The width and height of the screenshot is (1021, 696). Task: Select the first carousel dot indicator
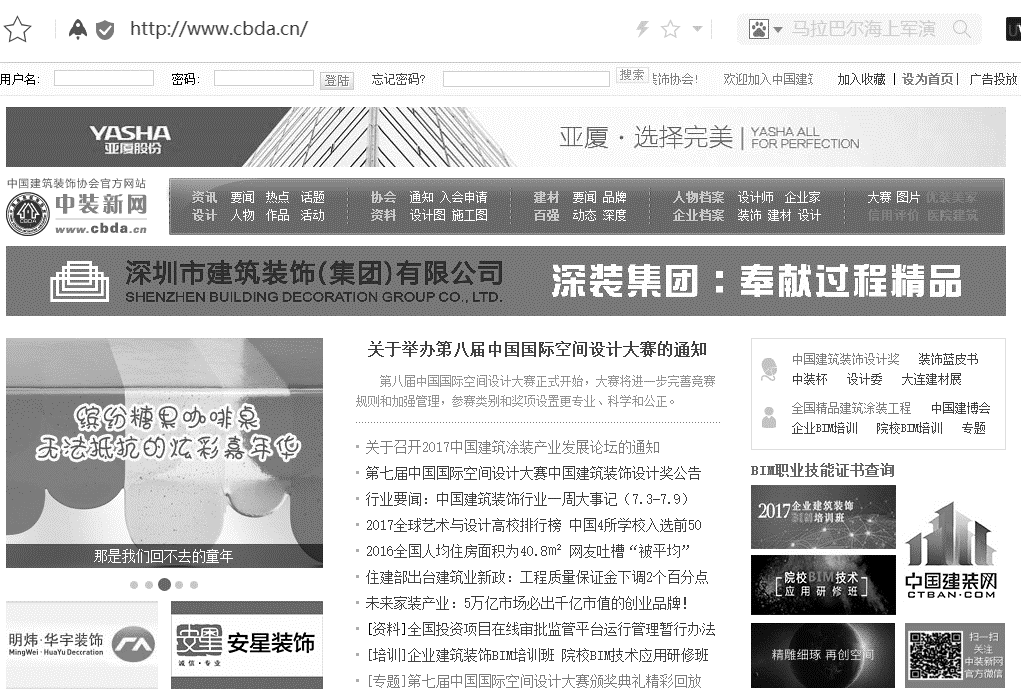134,584
